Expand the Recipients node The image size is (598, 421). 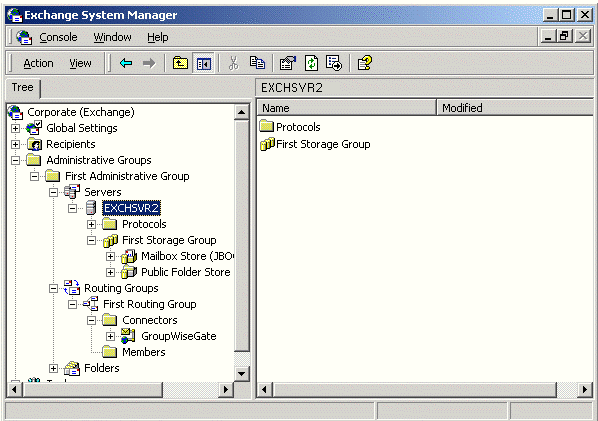point(15,145)
